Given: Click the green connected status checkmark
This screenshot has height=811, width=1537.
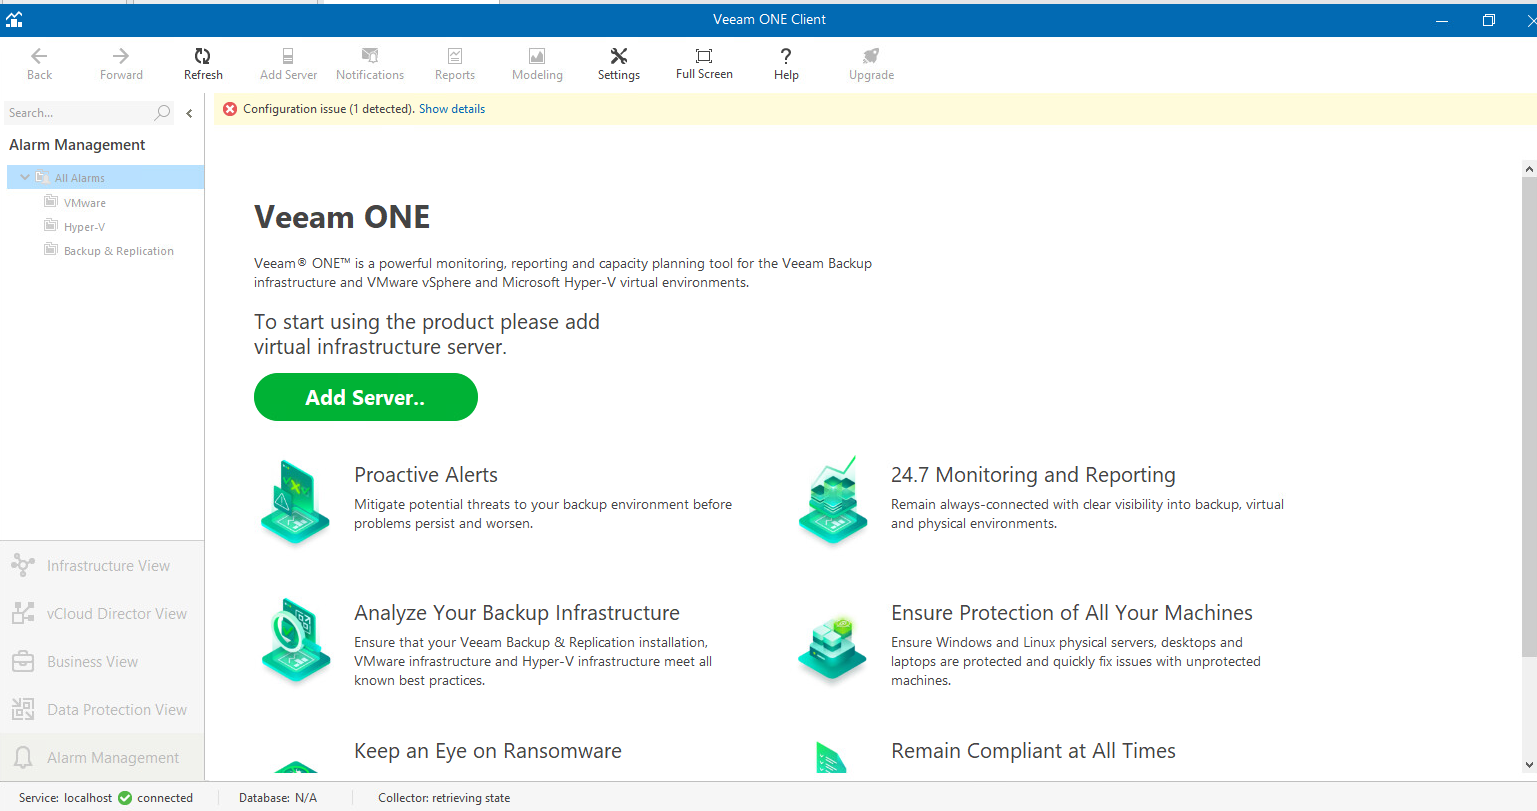Looking at the screenshot, I should [125, 798].
